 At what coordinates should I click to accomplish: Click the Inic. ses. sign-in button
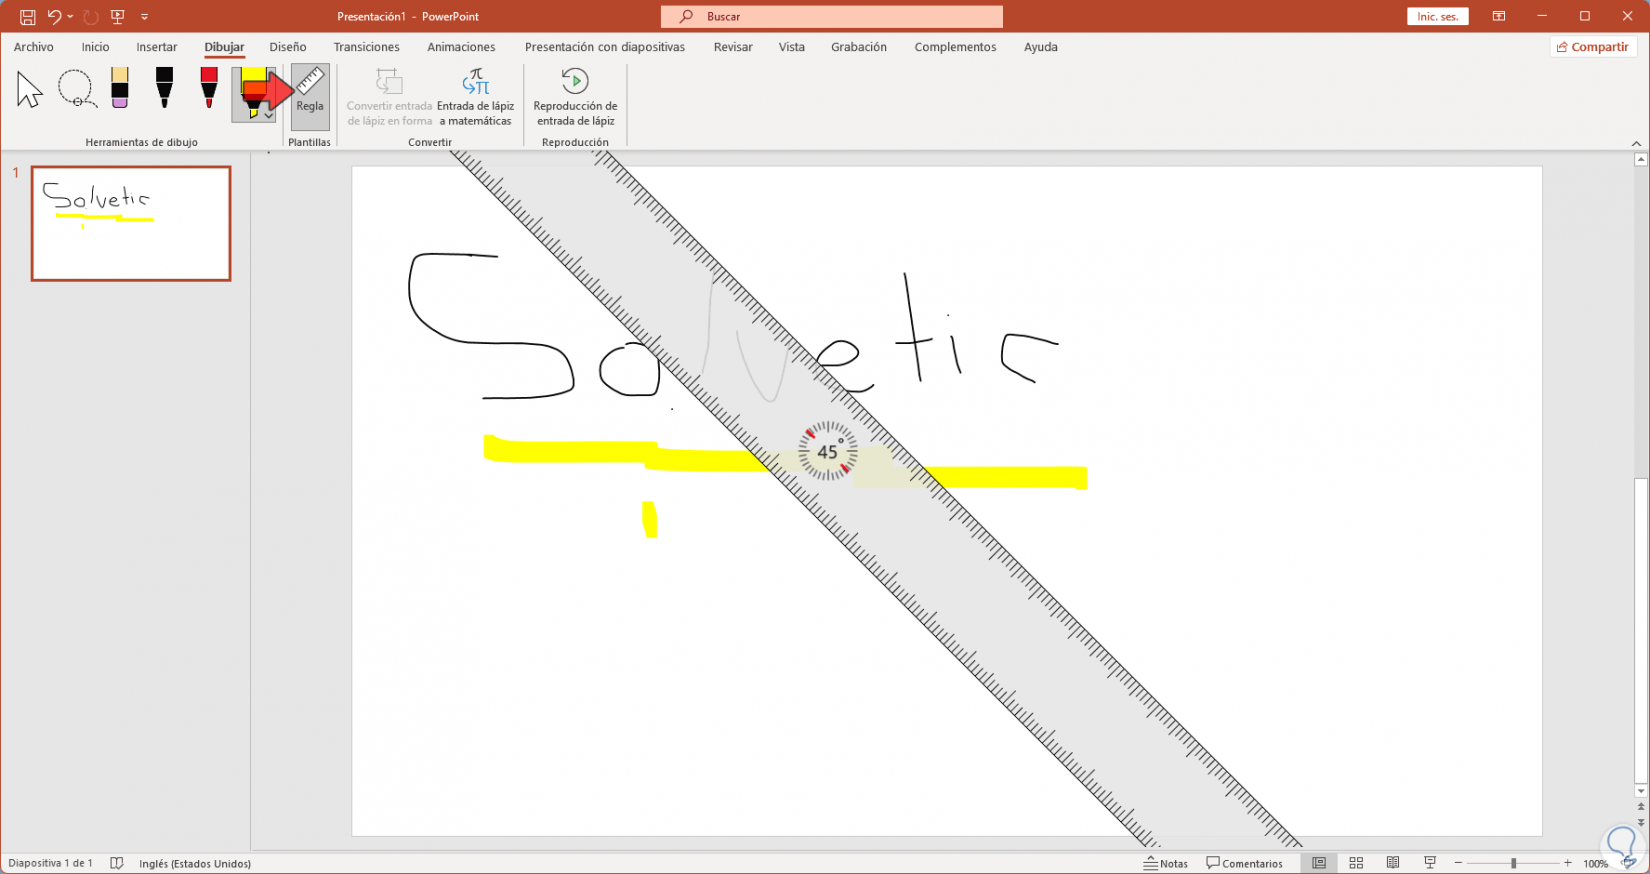pyautogui.click(x=1437, y=17)
